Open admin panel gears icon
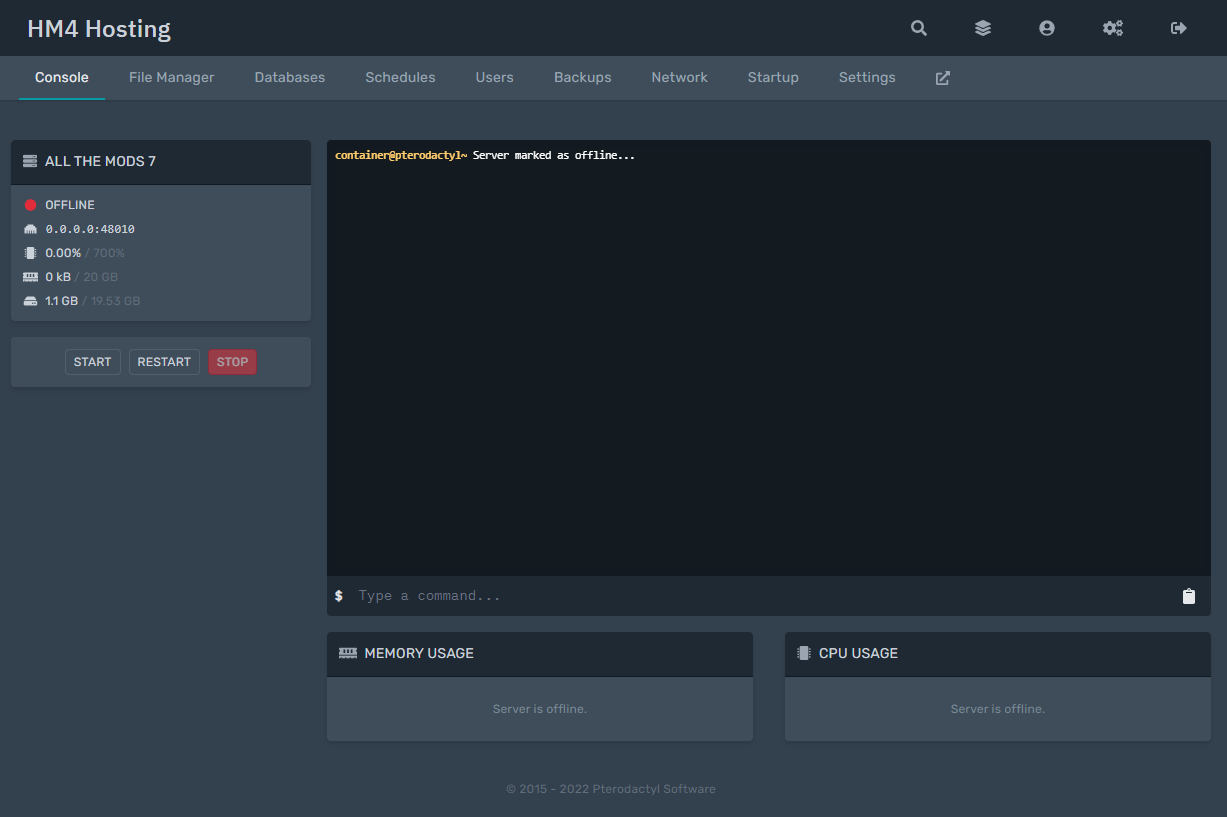 [x=1113, y=28]
